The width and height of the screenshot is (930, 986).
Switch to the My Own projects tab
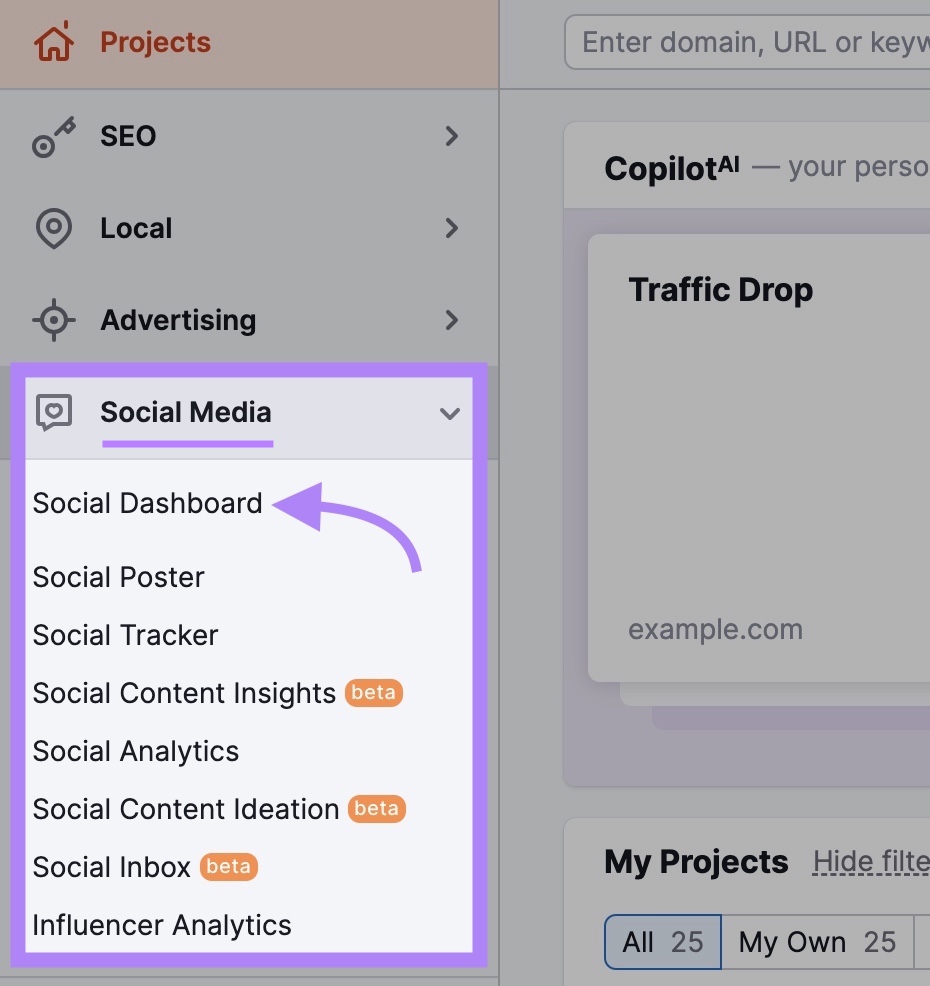click(818, 941)
